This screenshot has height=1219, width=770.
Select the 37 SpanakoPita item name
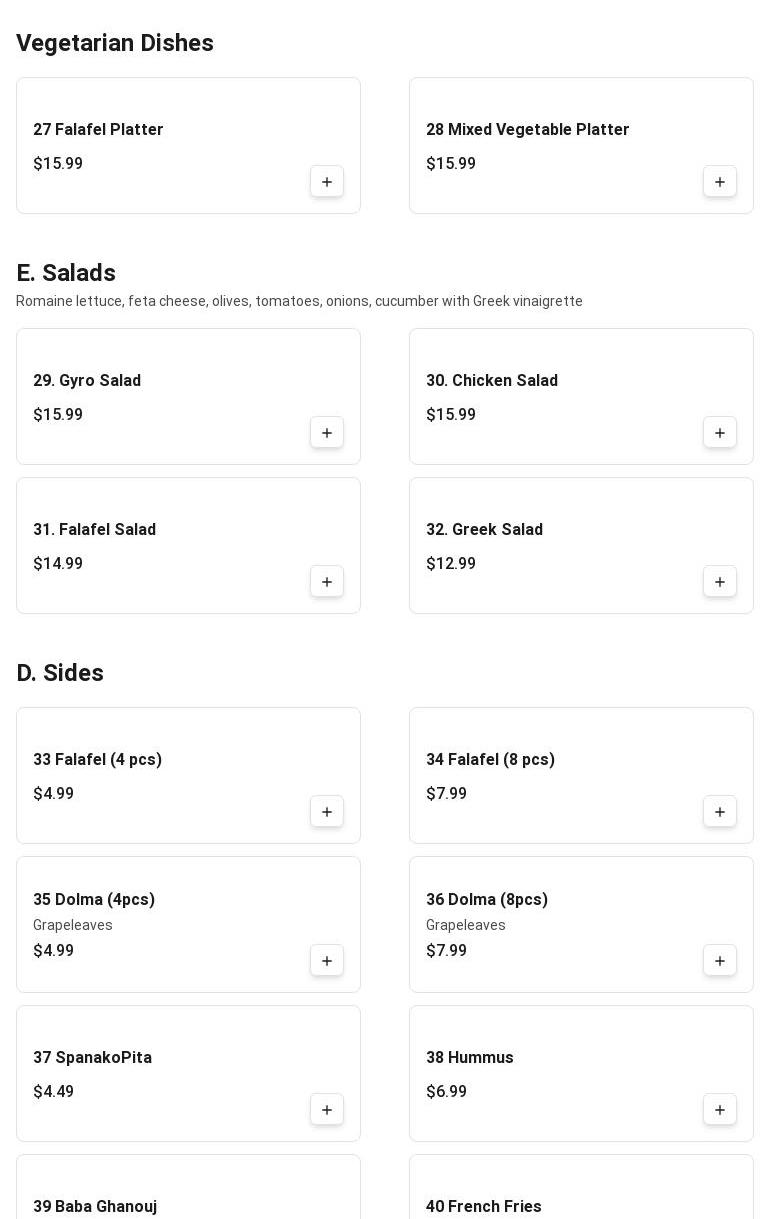[92, 1058]
